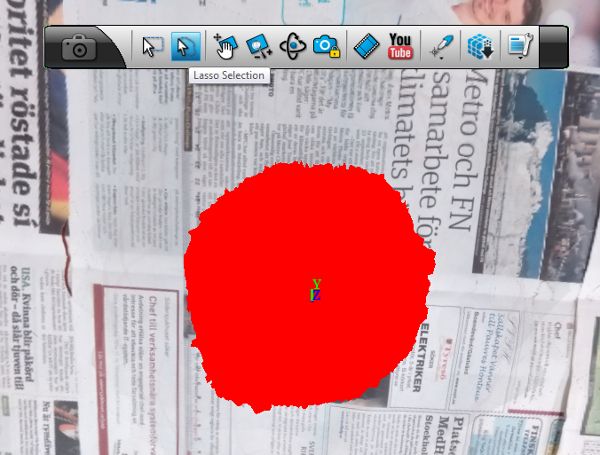Open the film strip video tool
Viewport: 600px width, 455px height.
click(367, 47)
